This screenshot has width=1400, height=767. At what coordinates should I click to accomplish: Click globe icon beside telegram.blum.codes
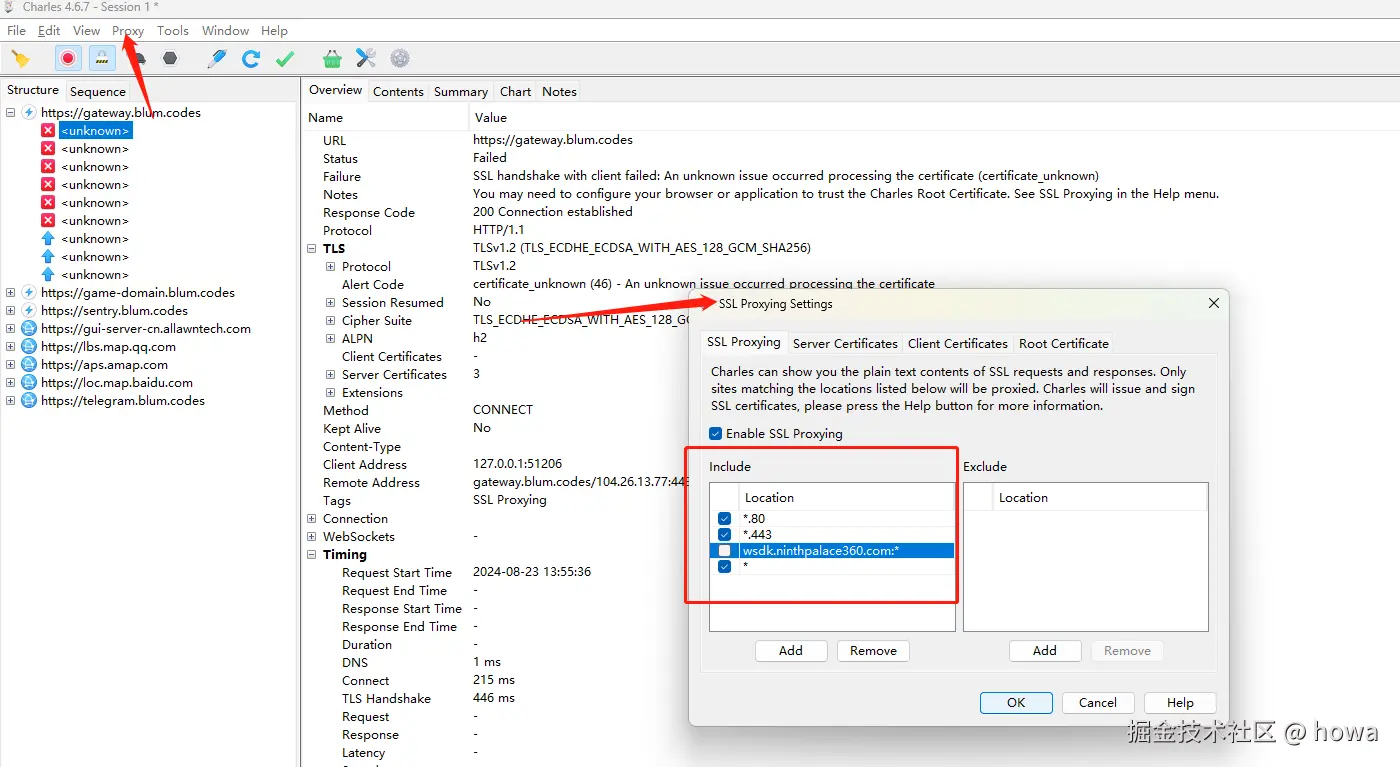pos(29,401)
